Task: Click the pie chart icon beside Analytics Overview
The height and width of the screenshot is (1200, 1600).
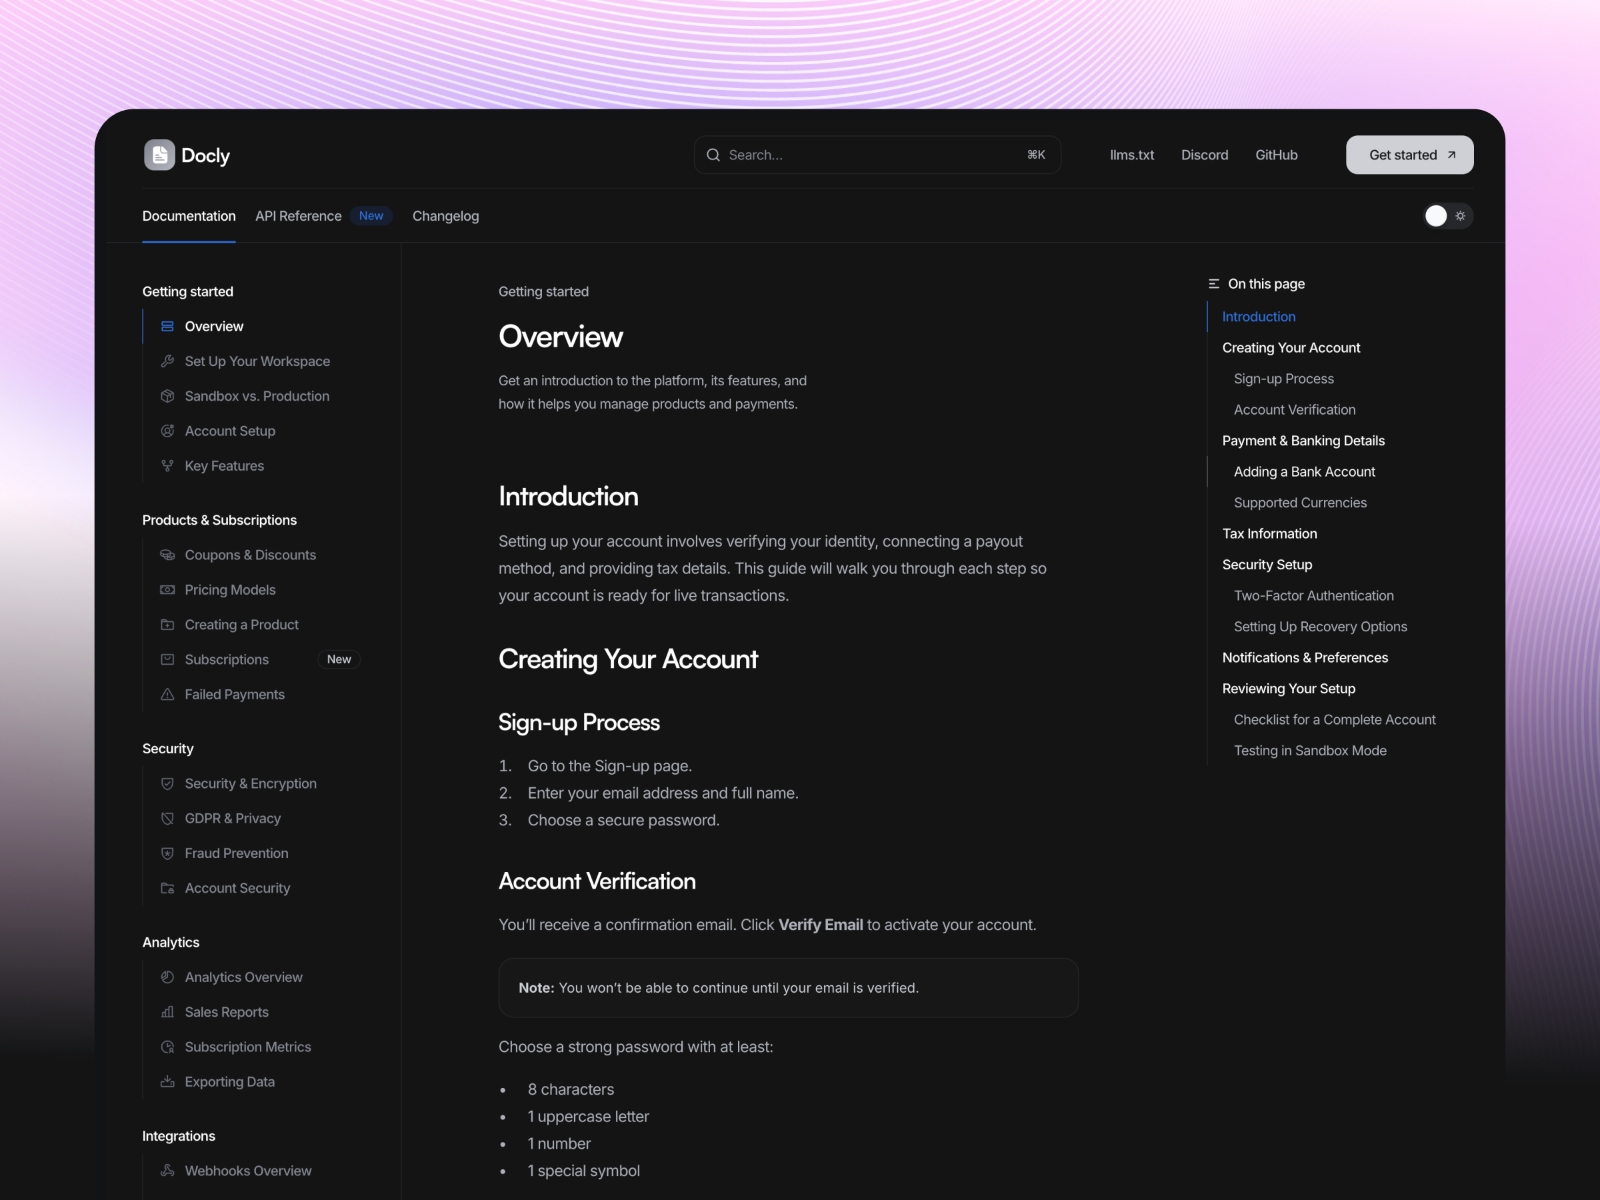Action: 167,977
